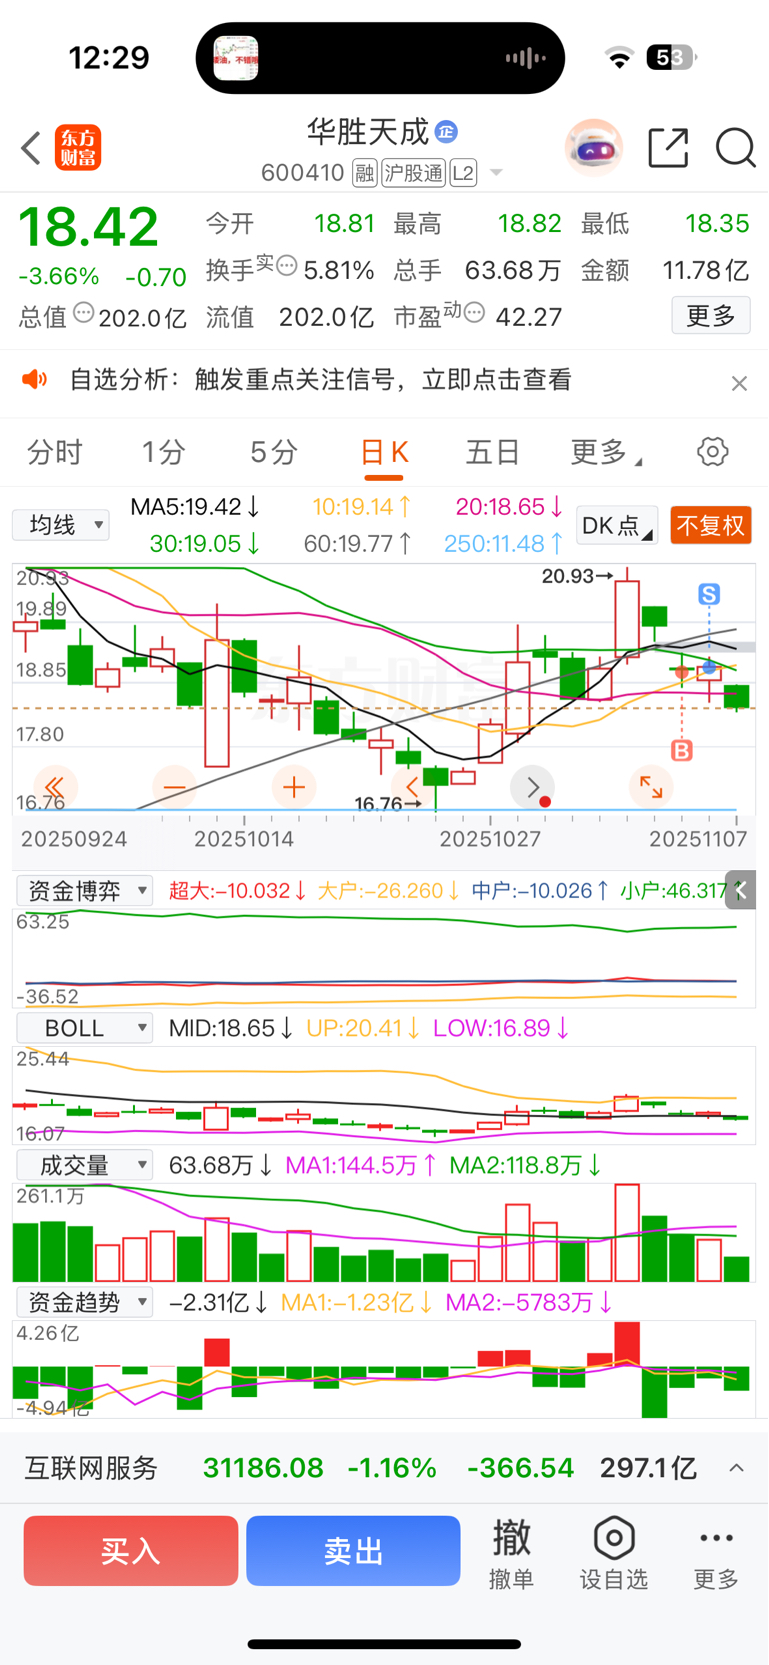The height and width of the screenshot is (1665, 769).
Task: Expand the stock code dropdown arrow
Action: pos(495,174)
